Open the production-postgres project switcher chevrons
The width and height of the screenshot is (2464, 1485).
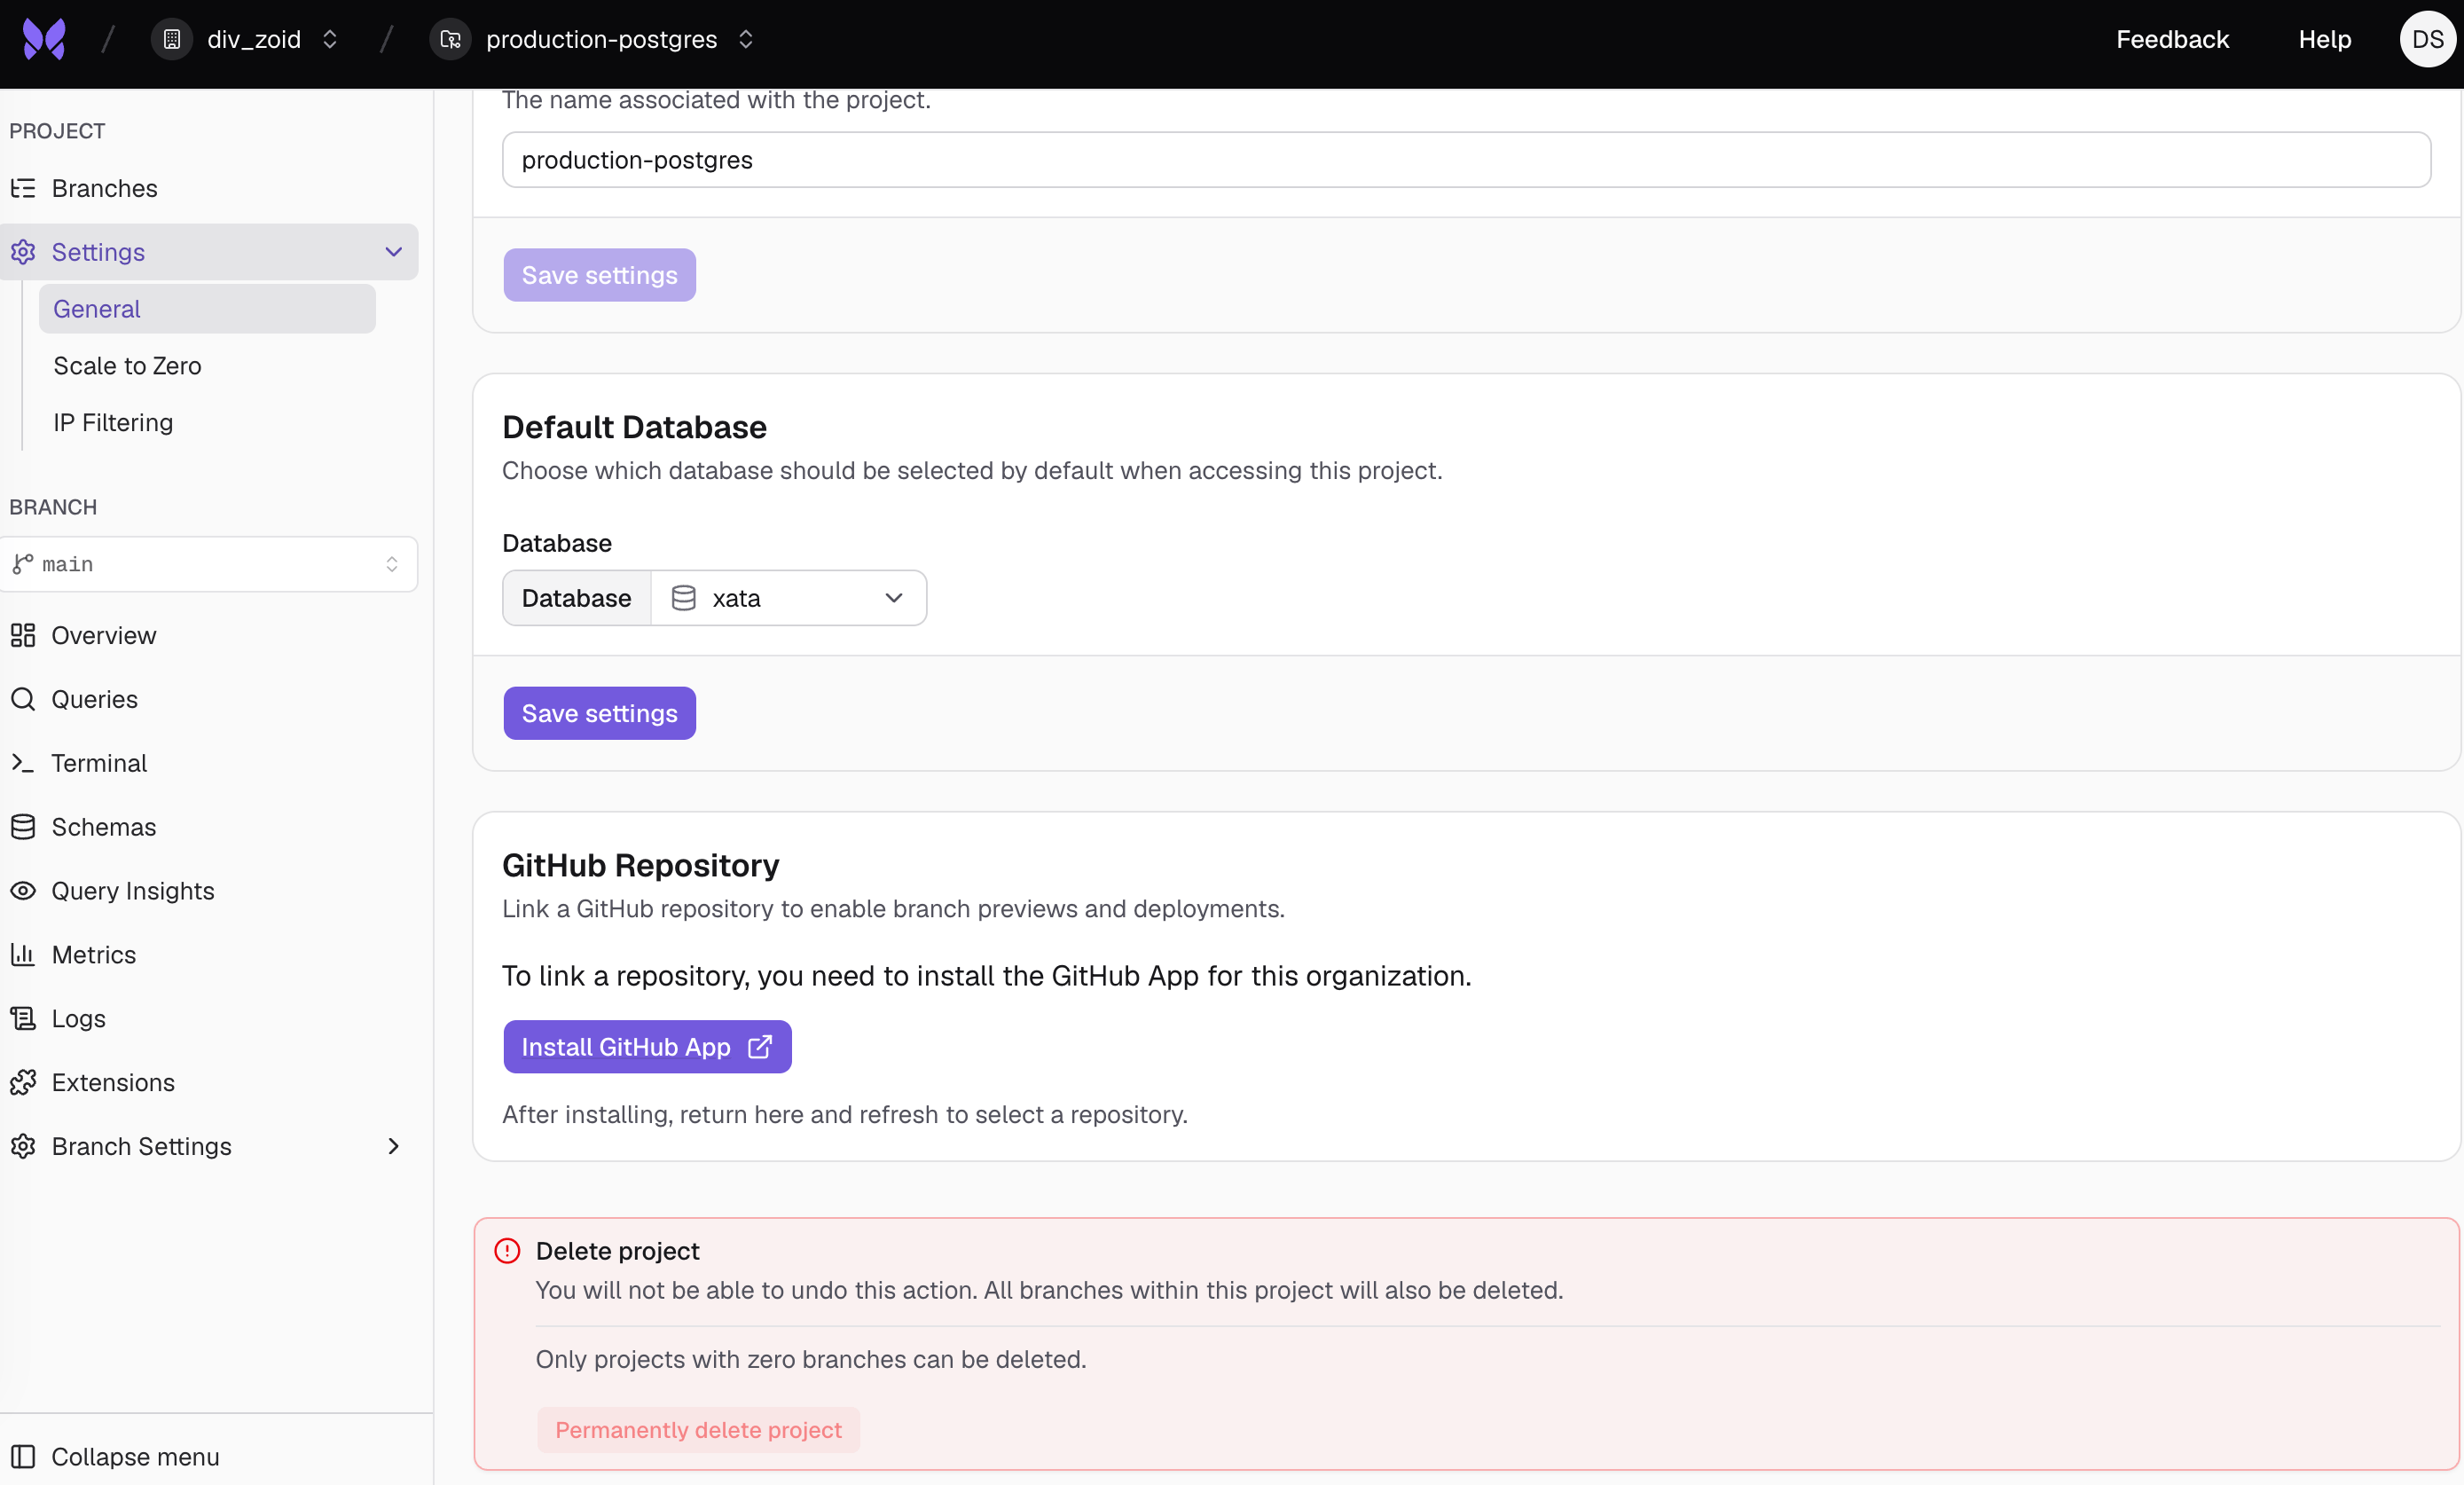pyautogui.click(x=746, y=39)
